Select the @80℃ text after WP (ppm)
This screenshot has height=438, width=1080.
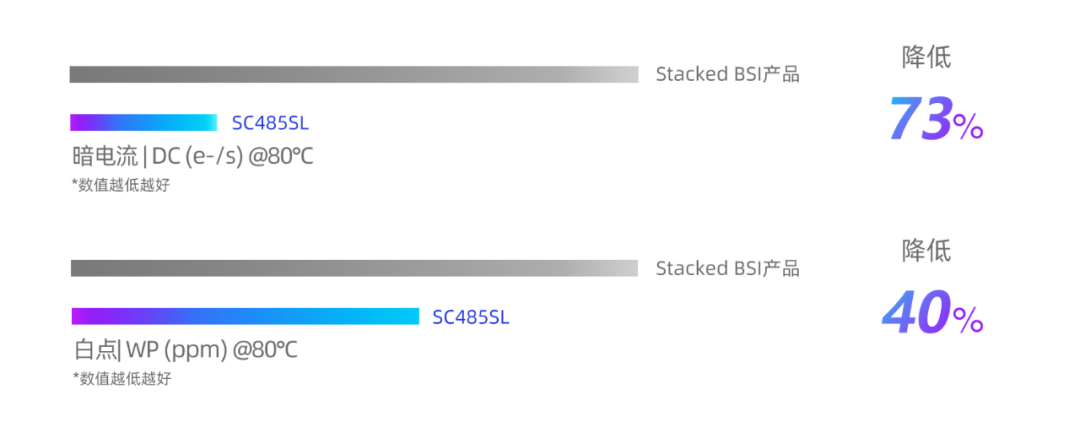click(x=265, y=351)
